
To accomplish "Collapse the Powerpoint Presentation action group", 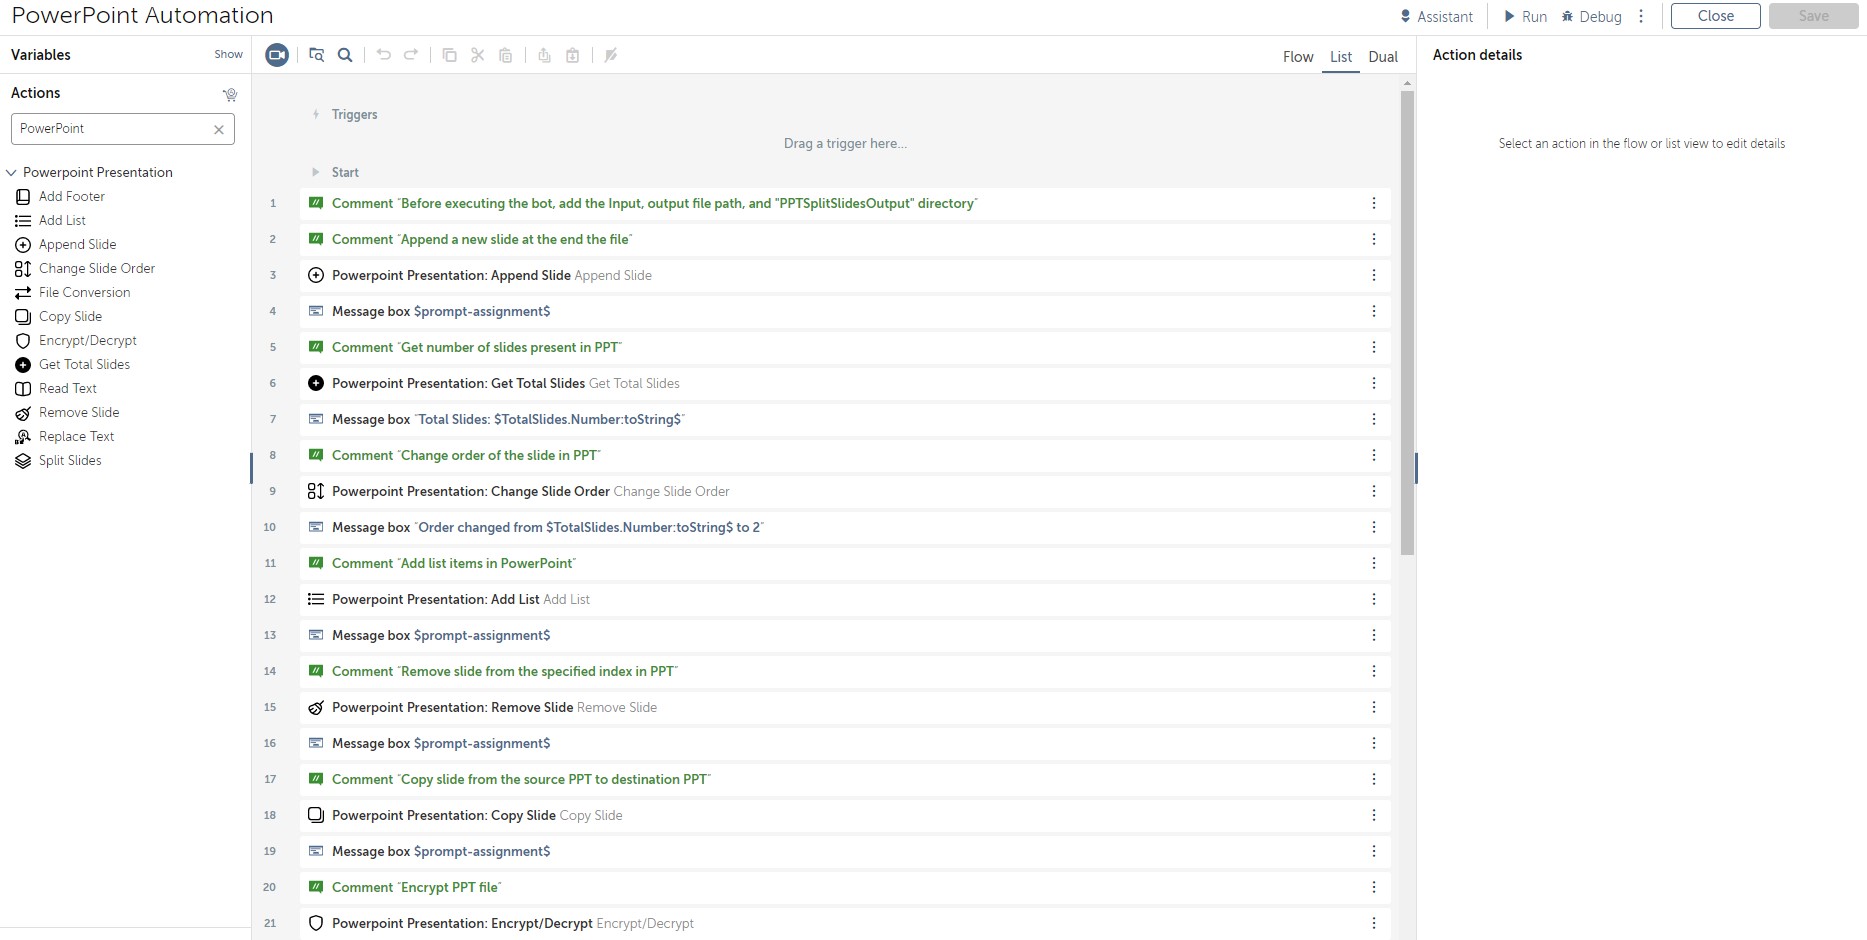I will click(12, 172).
